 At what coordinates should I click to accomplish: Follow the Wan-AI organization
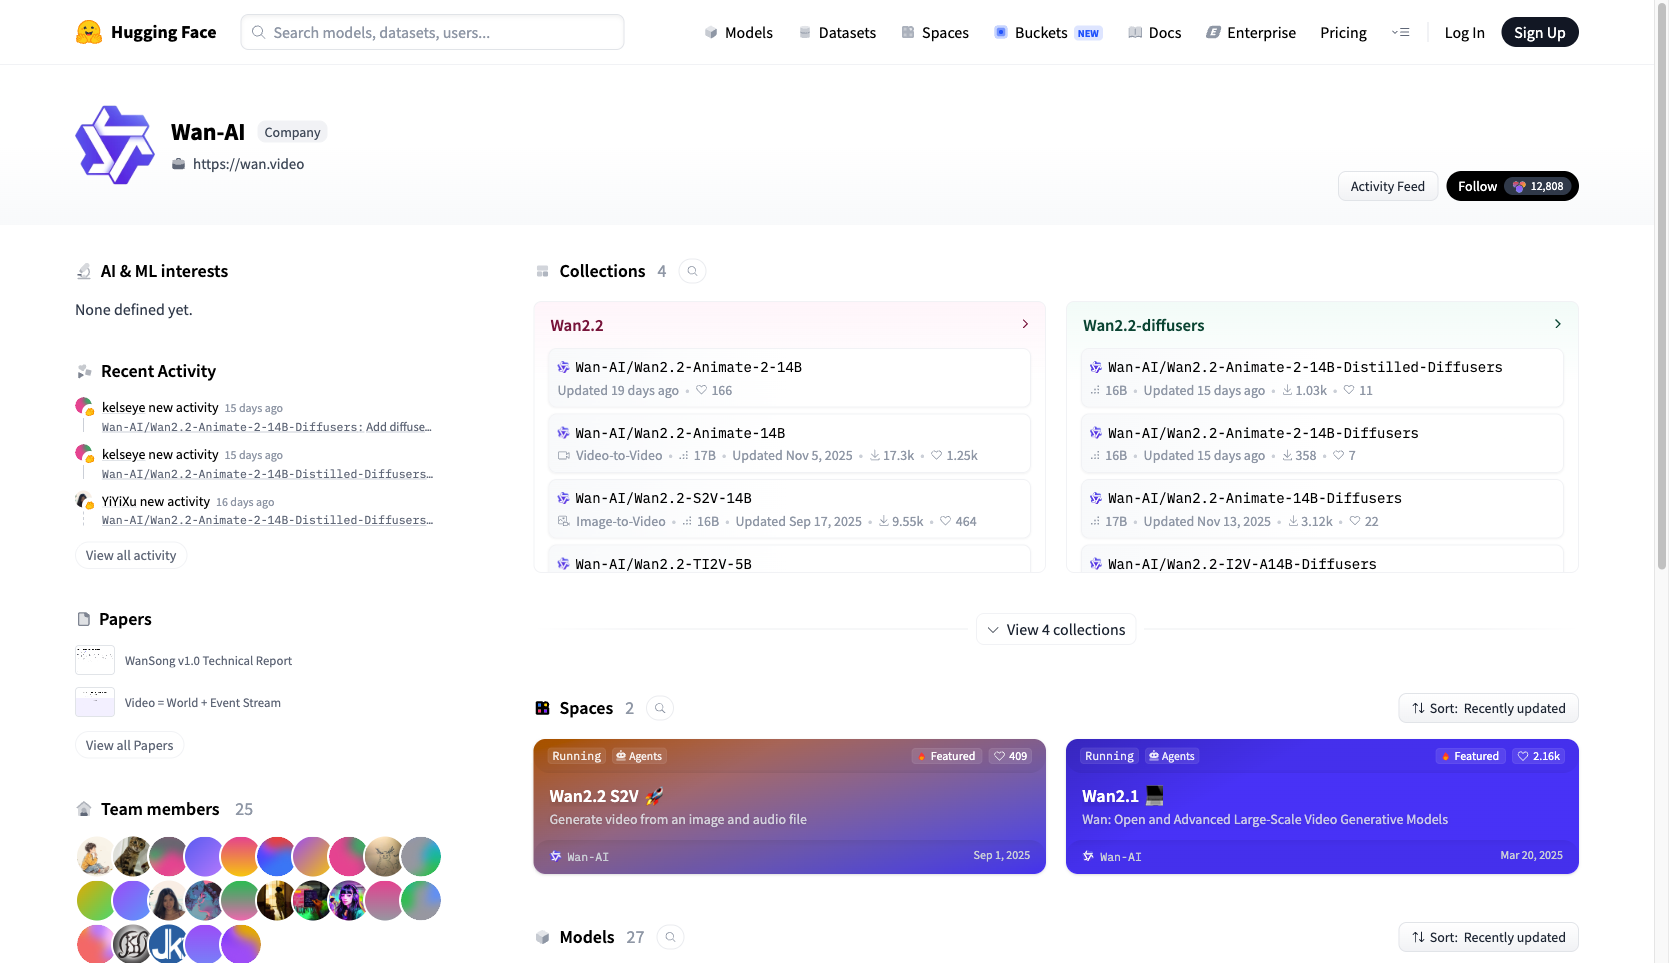click(x=1512, y=186)
